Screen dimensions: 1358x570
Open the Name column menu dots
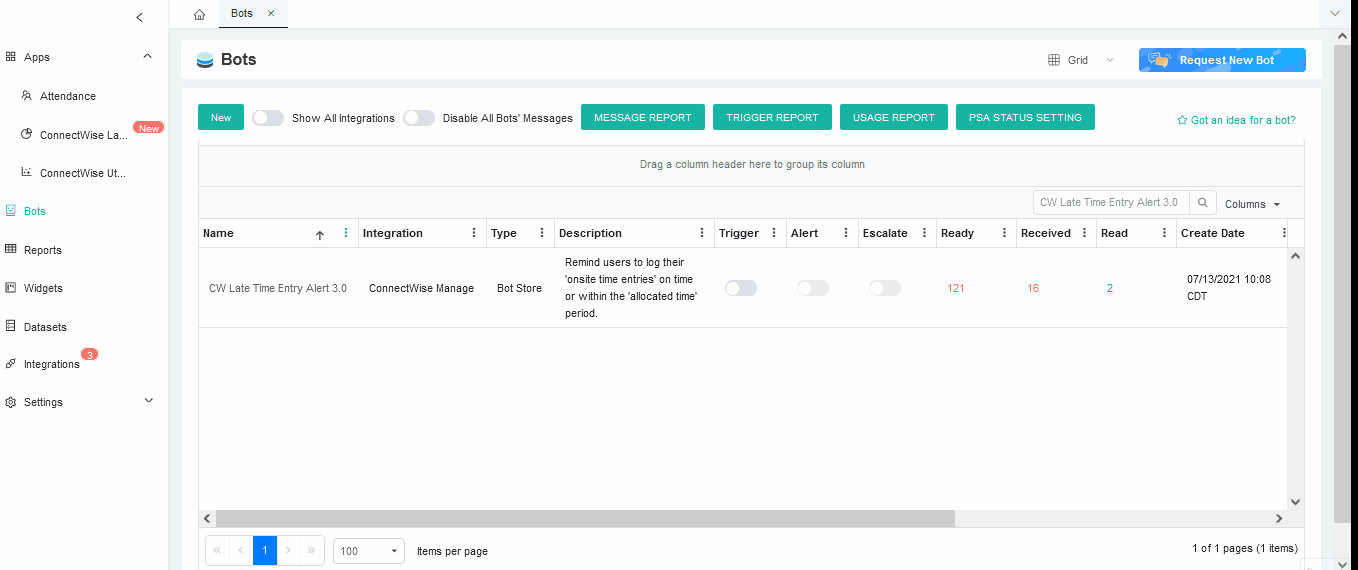(x=346, y=233)
